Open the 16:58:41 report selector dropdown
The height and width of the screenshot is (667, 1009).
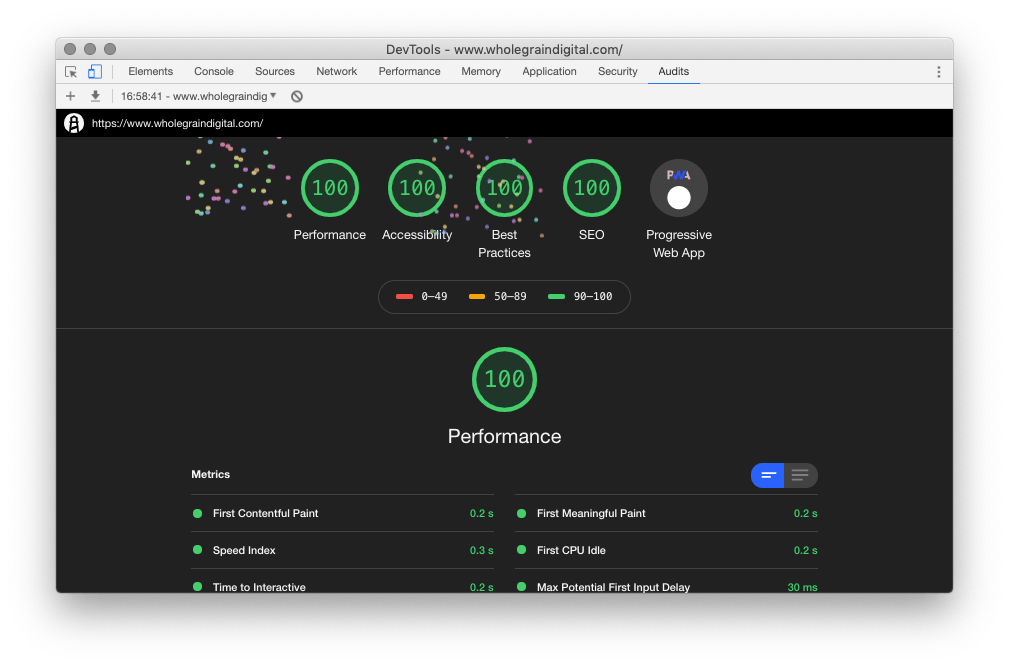coord(198,96)
